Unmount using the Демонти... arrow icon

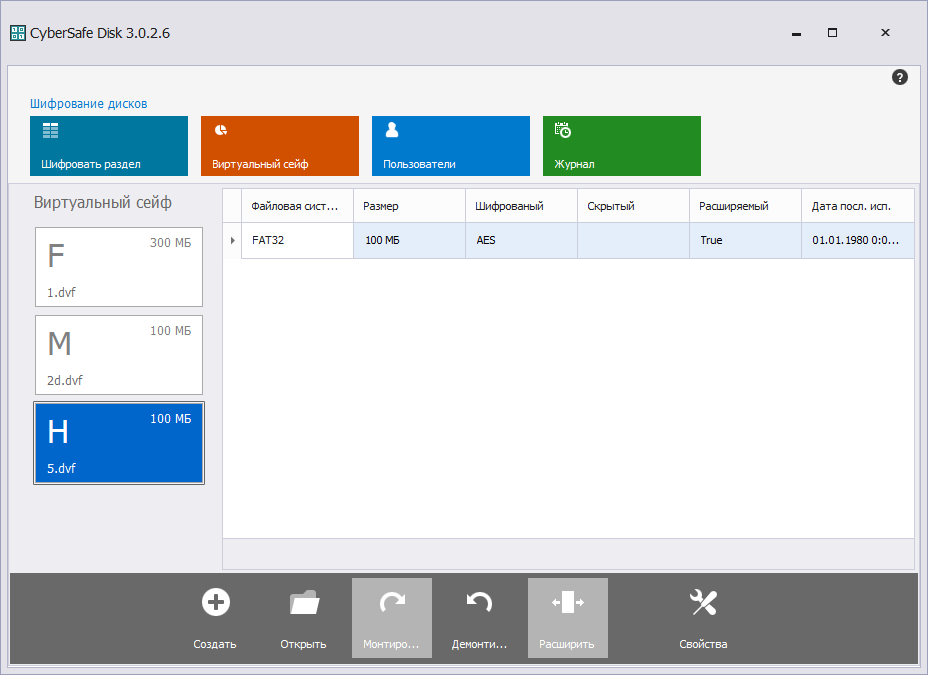tap(479, 602)
